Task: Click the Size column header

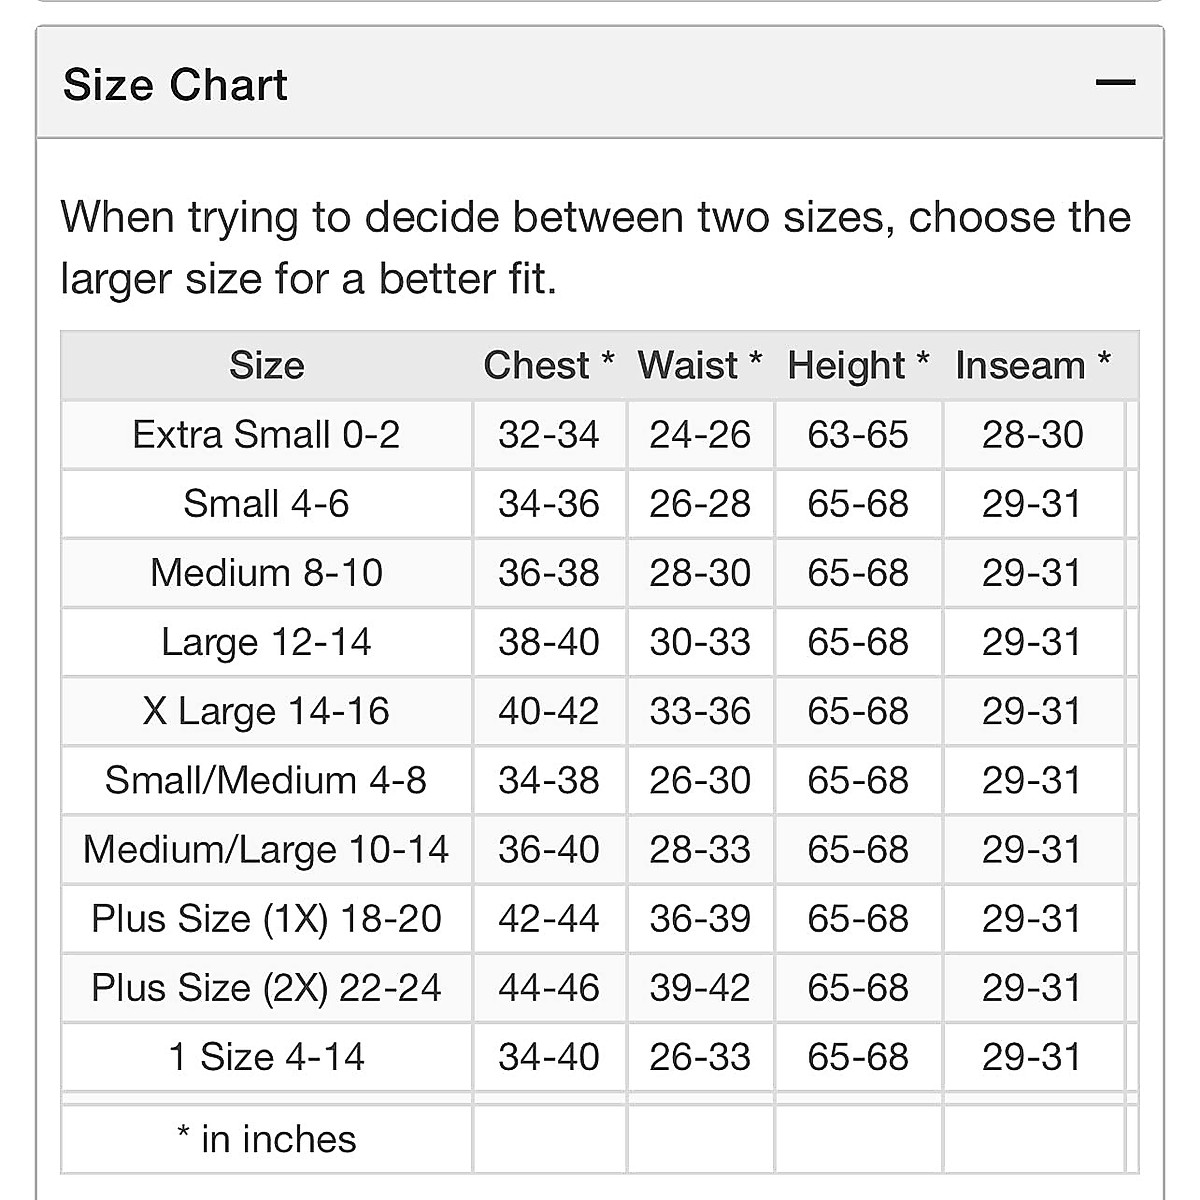Action: tap(266, 365)
